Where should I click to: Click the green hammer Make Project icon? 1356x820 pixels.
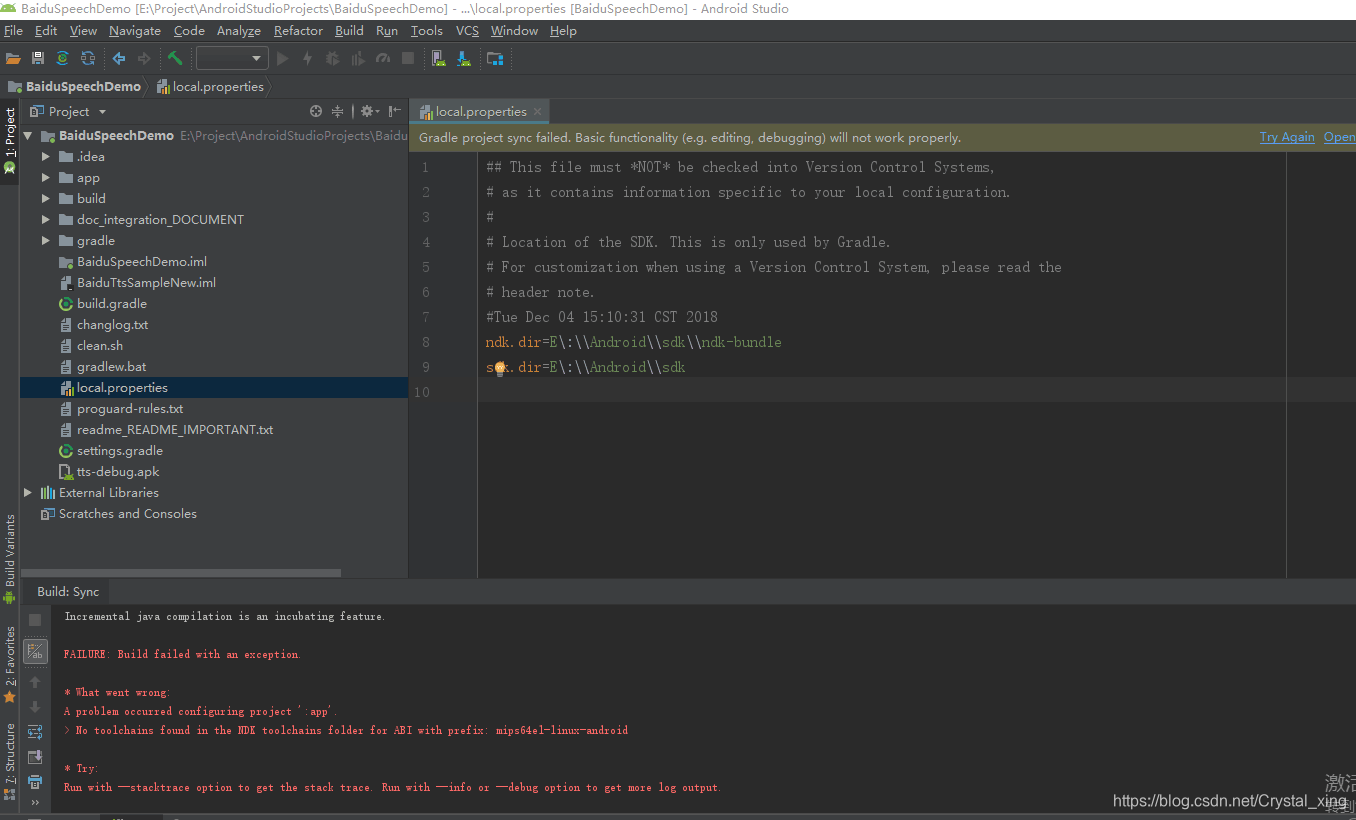coord(175,58)
